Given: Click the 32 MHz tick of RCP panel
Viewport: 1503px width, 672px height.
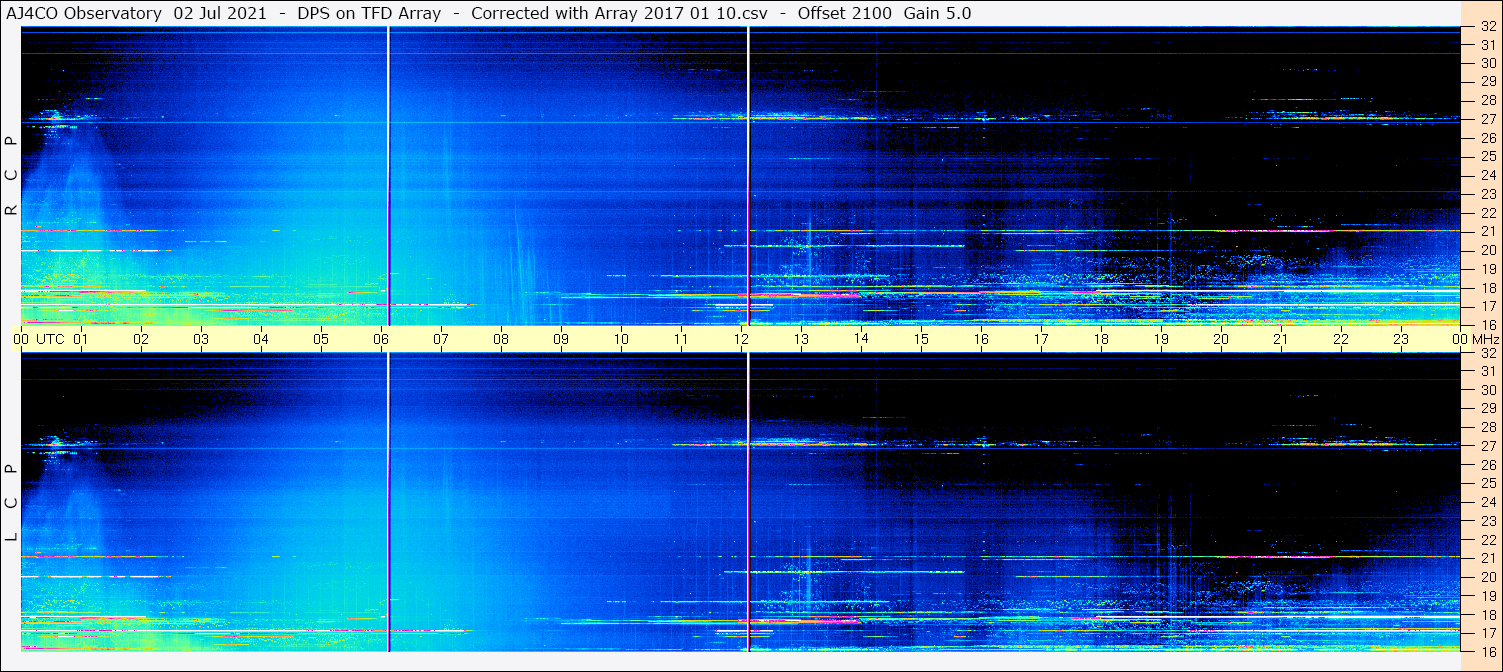Looking at the screenshot, I should (x=1487, y=27).
